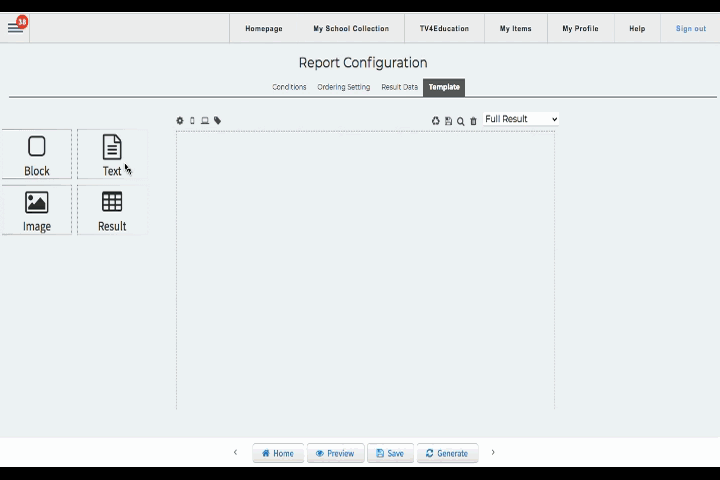This screenshot has width=720, height=480.
Task: Click the save disk icon above canvas
Action: point(448,121)
